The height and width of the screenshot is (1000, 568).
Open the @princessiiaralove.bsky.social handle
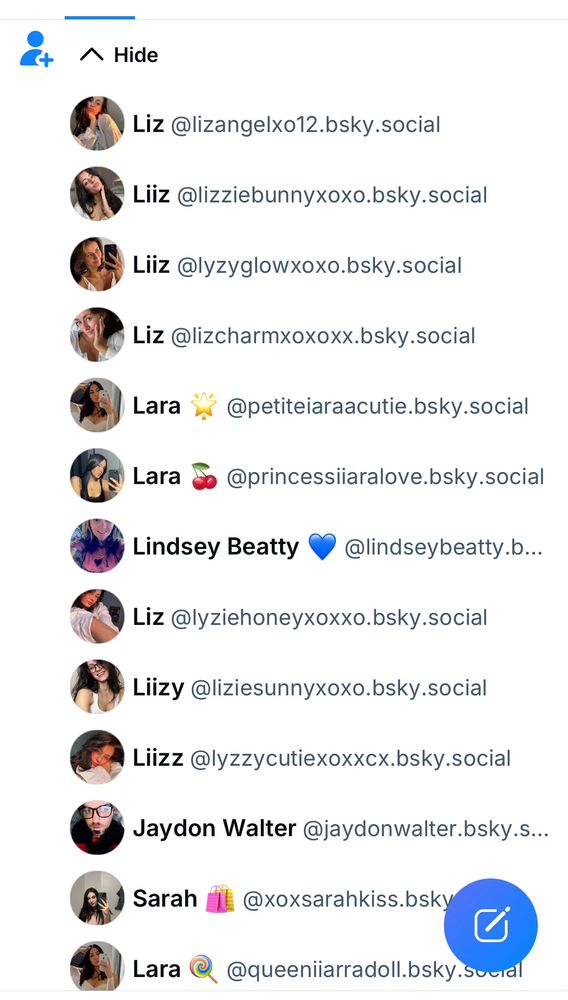pos(386,476)
